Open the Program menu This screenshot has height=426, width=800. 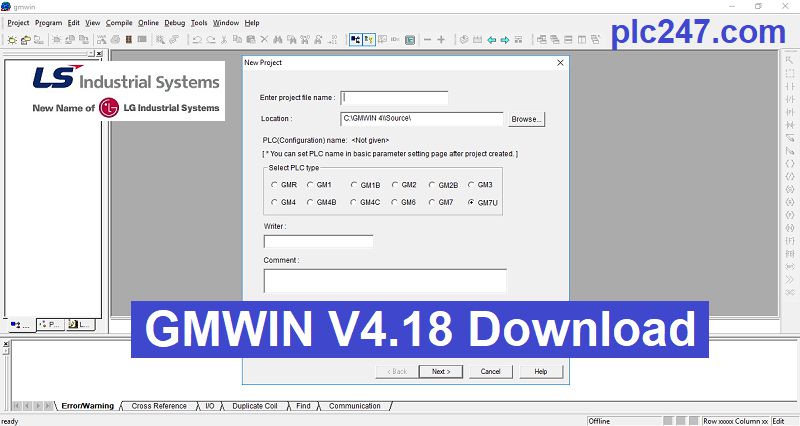point(48,23)
